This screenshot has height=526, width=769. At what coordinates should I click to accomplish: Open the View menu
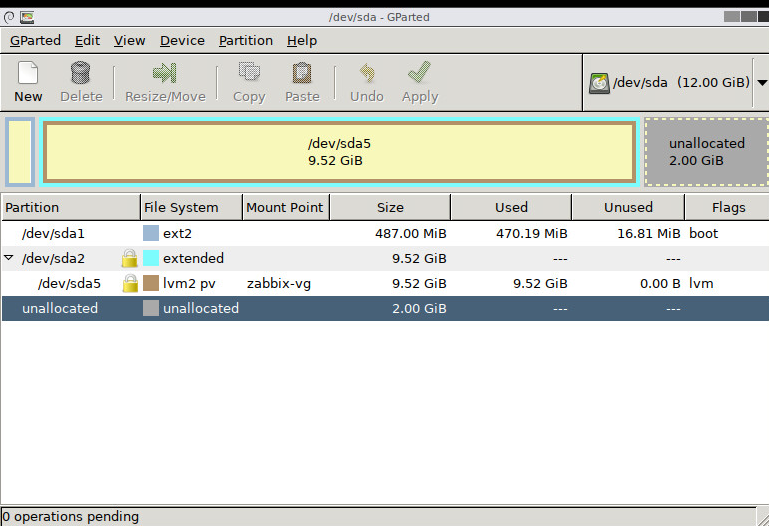tap(129, 41)
